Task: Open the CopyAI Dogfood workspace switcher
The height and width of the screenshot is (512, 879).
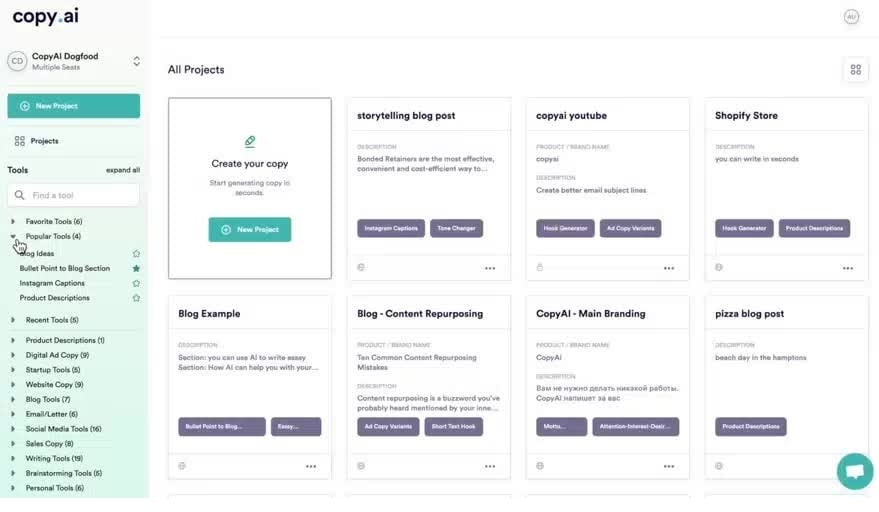Action: pos(136,61)
